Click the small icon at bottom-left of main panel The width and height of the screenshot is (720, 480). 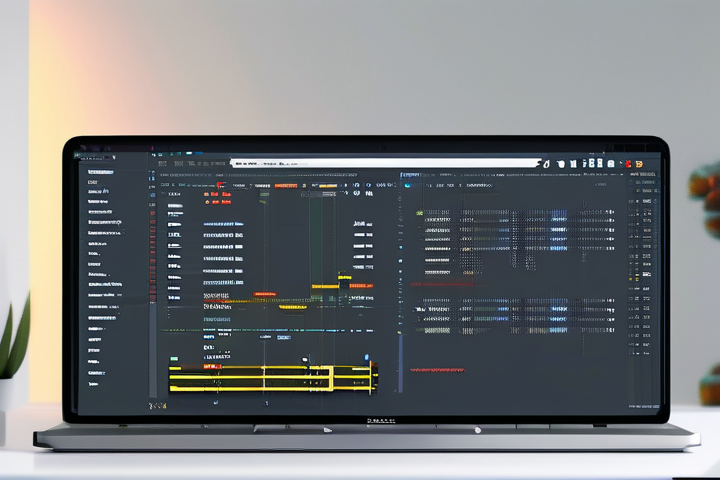(x=157, y=406)
